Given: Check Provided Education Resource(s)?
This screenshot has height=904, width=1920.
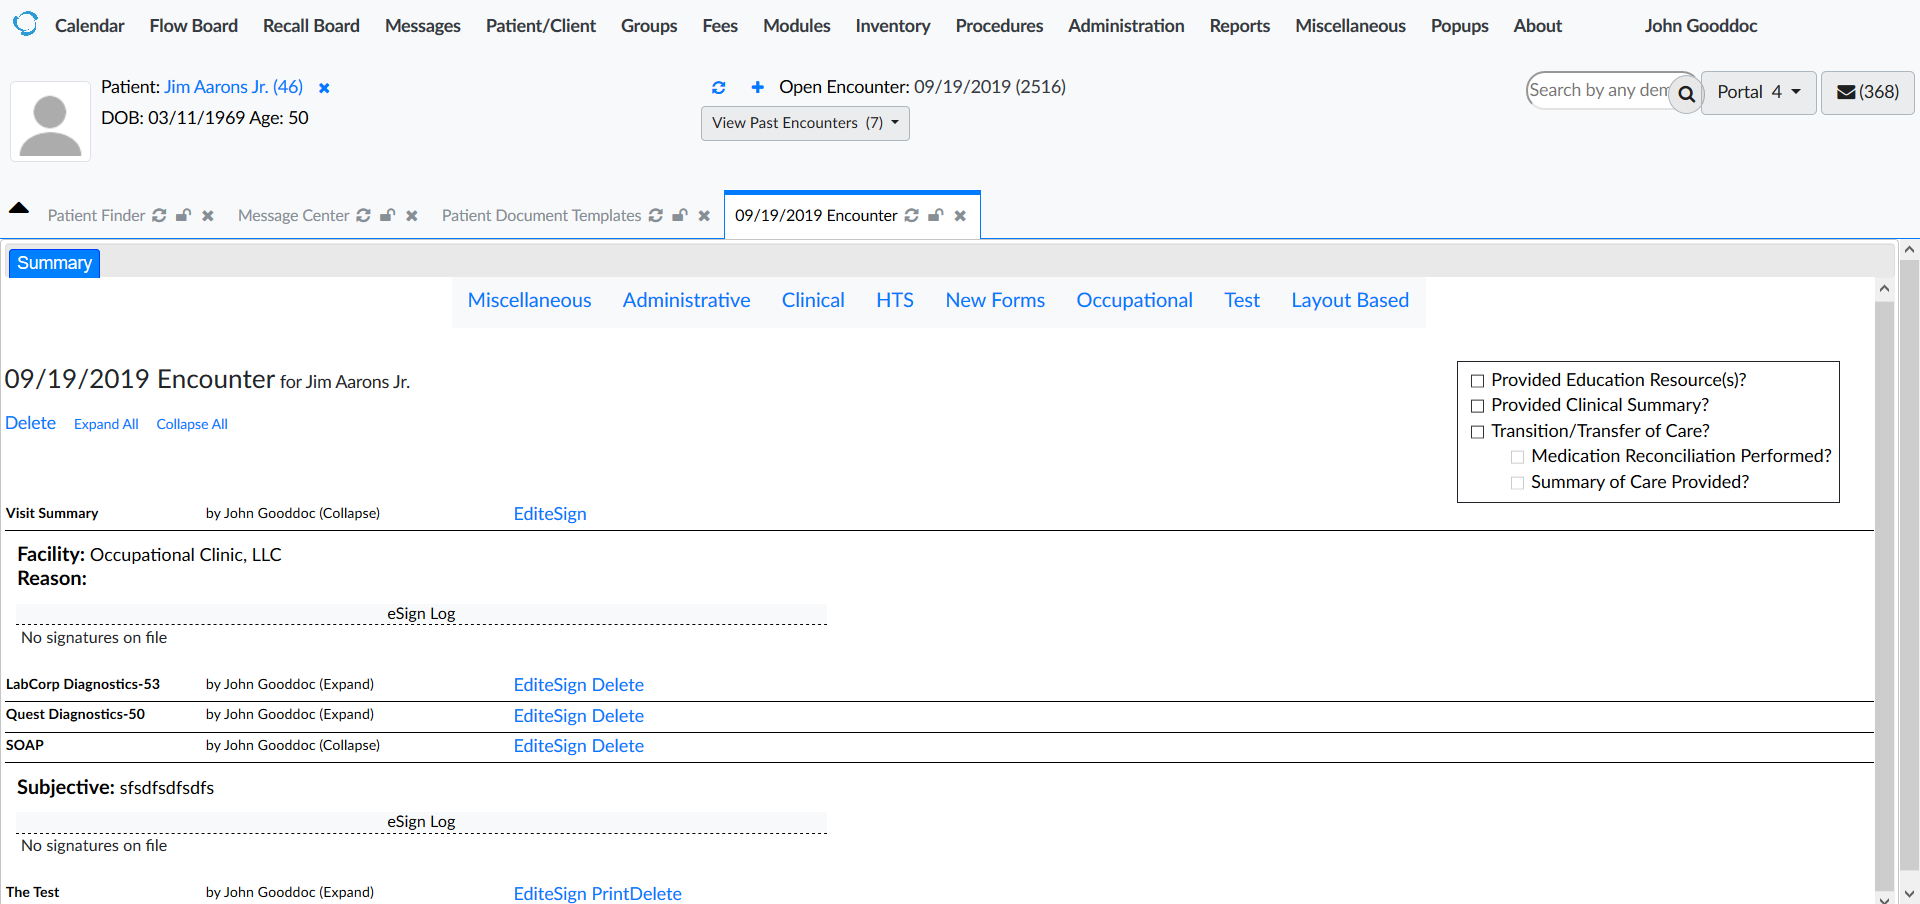Looking at the screenshot, I should (1477, 380).
